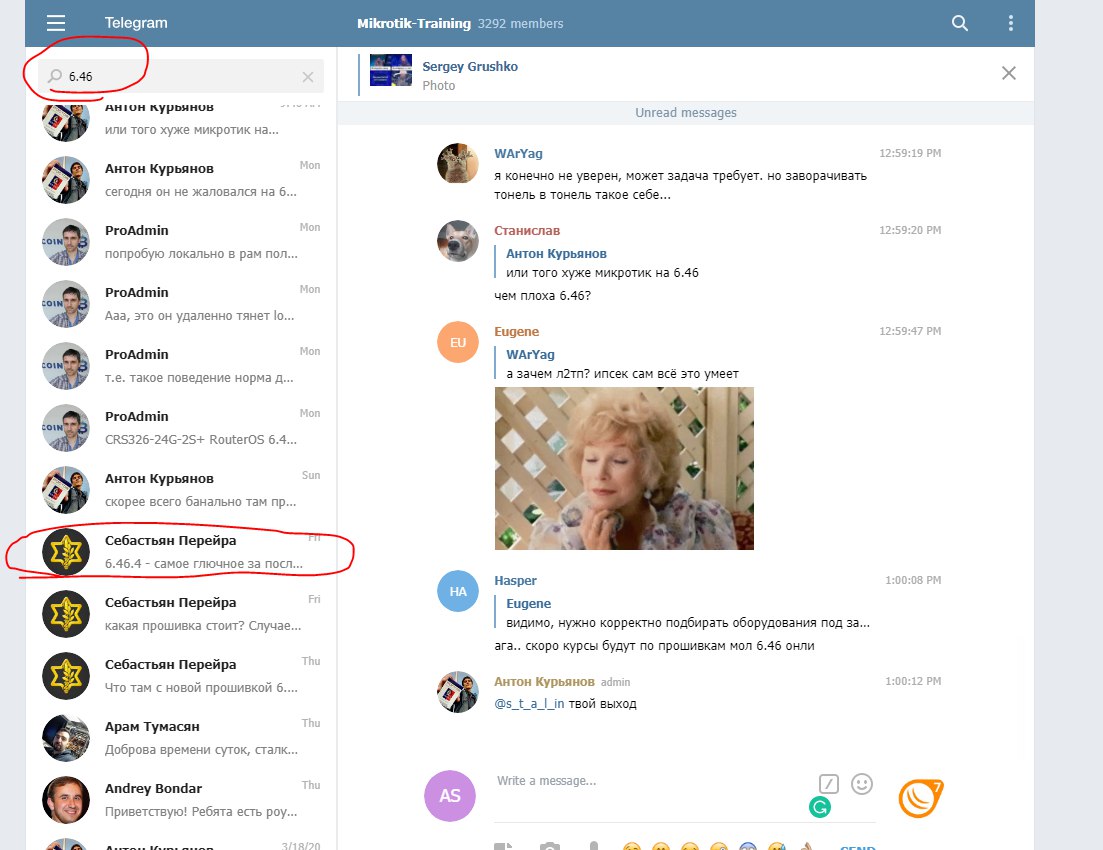
Task: Select ProAdmin result 'Ааа, это он удаленно тянет lo...'
Action: point(181,304)
